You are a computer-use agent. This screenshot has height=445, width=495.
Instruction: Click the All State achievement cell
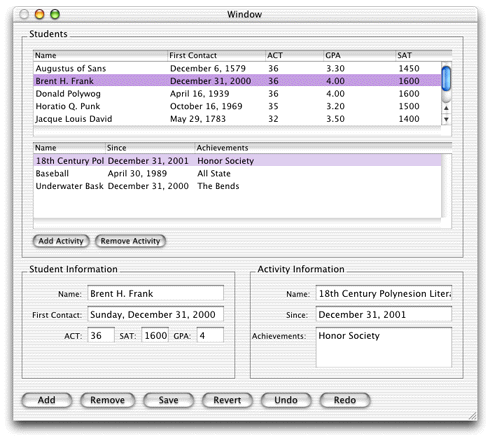coord(214,173)
